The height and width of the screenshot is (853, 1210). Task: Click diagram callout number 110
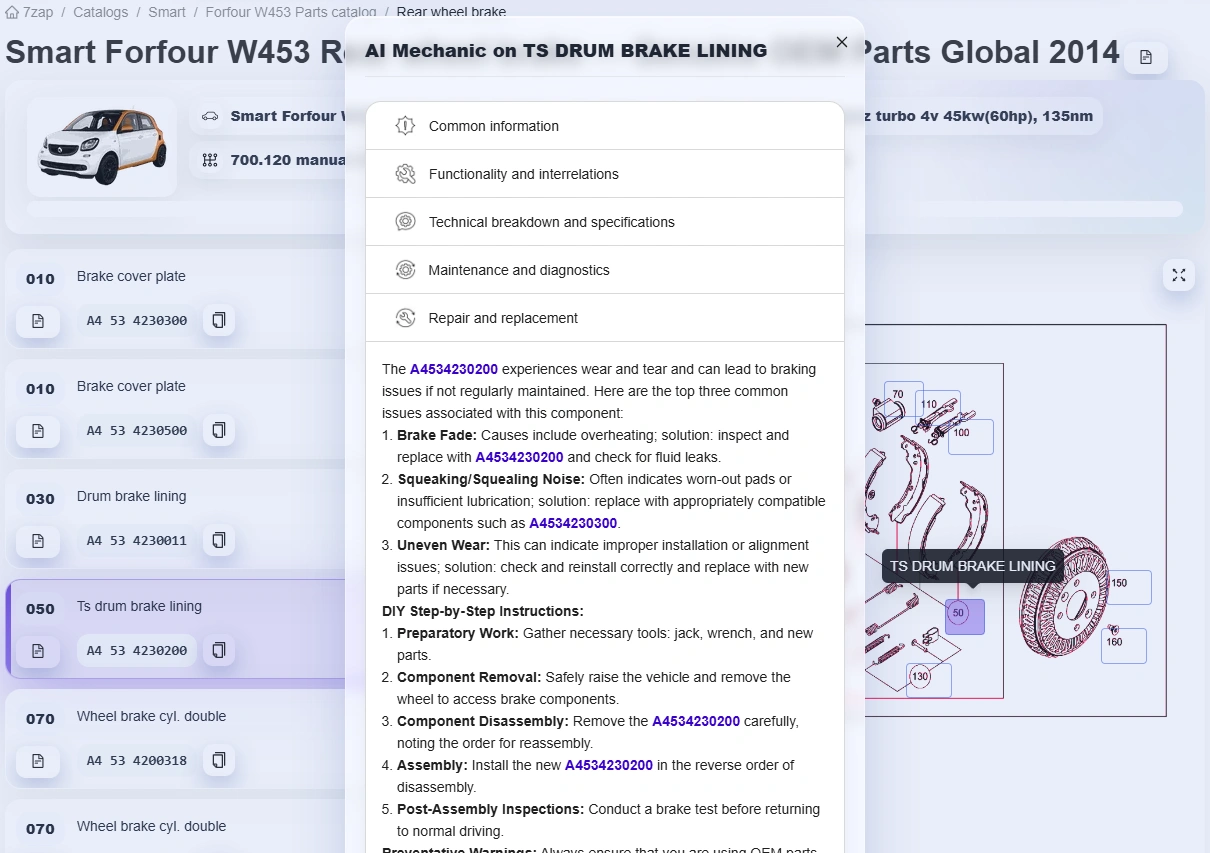point(937,407)
